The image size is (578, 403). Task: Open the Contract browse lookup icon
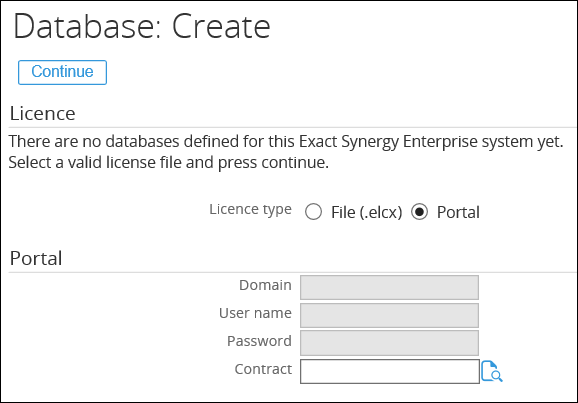(492, 371)
